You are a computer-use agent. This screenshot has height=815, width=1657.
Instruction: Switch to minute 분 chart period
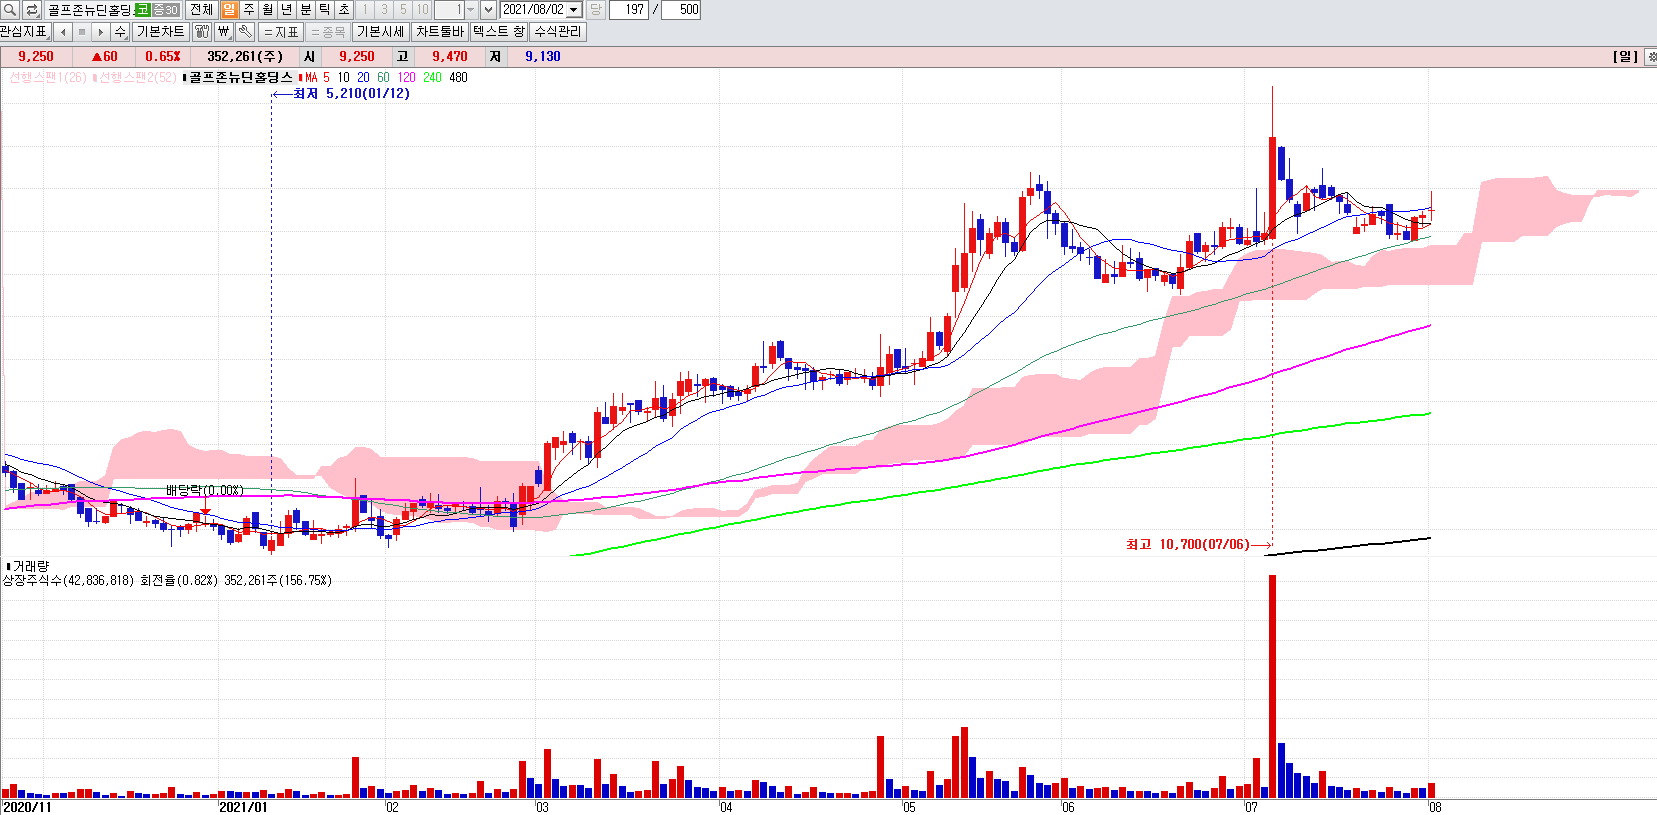coord(306,10)
